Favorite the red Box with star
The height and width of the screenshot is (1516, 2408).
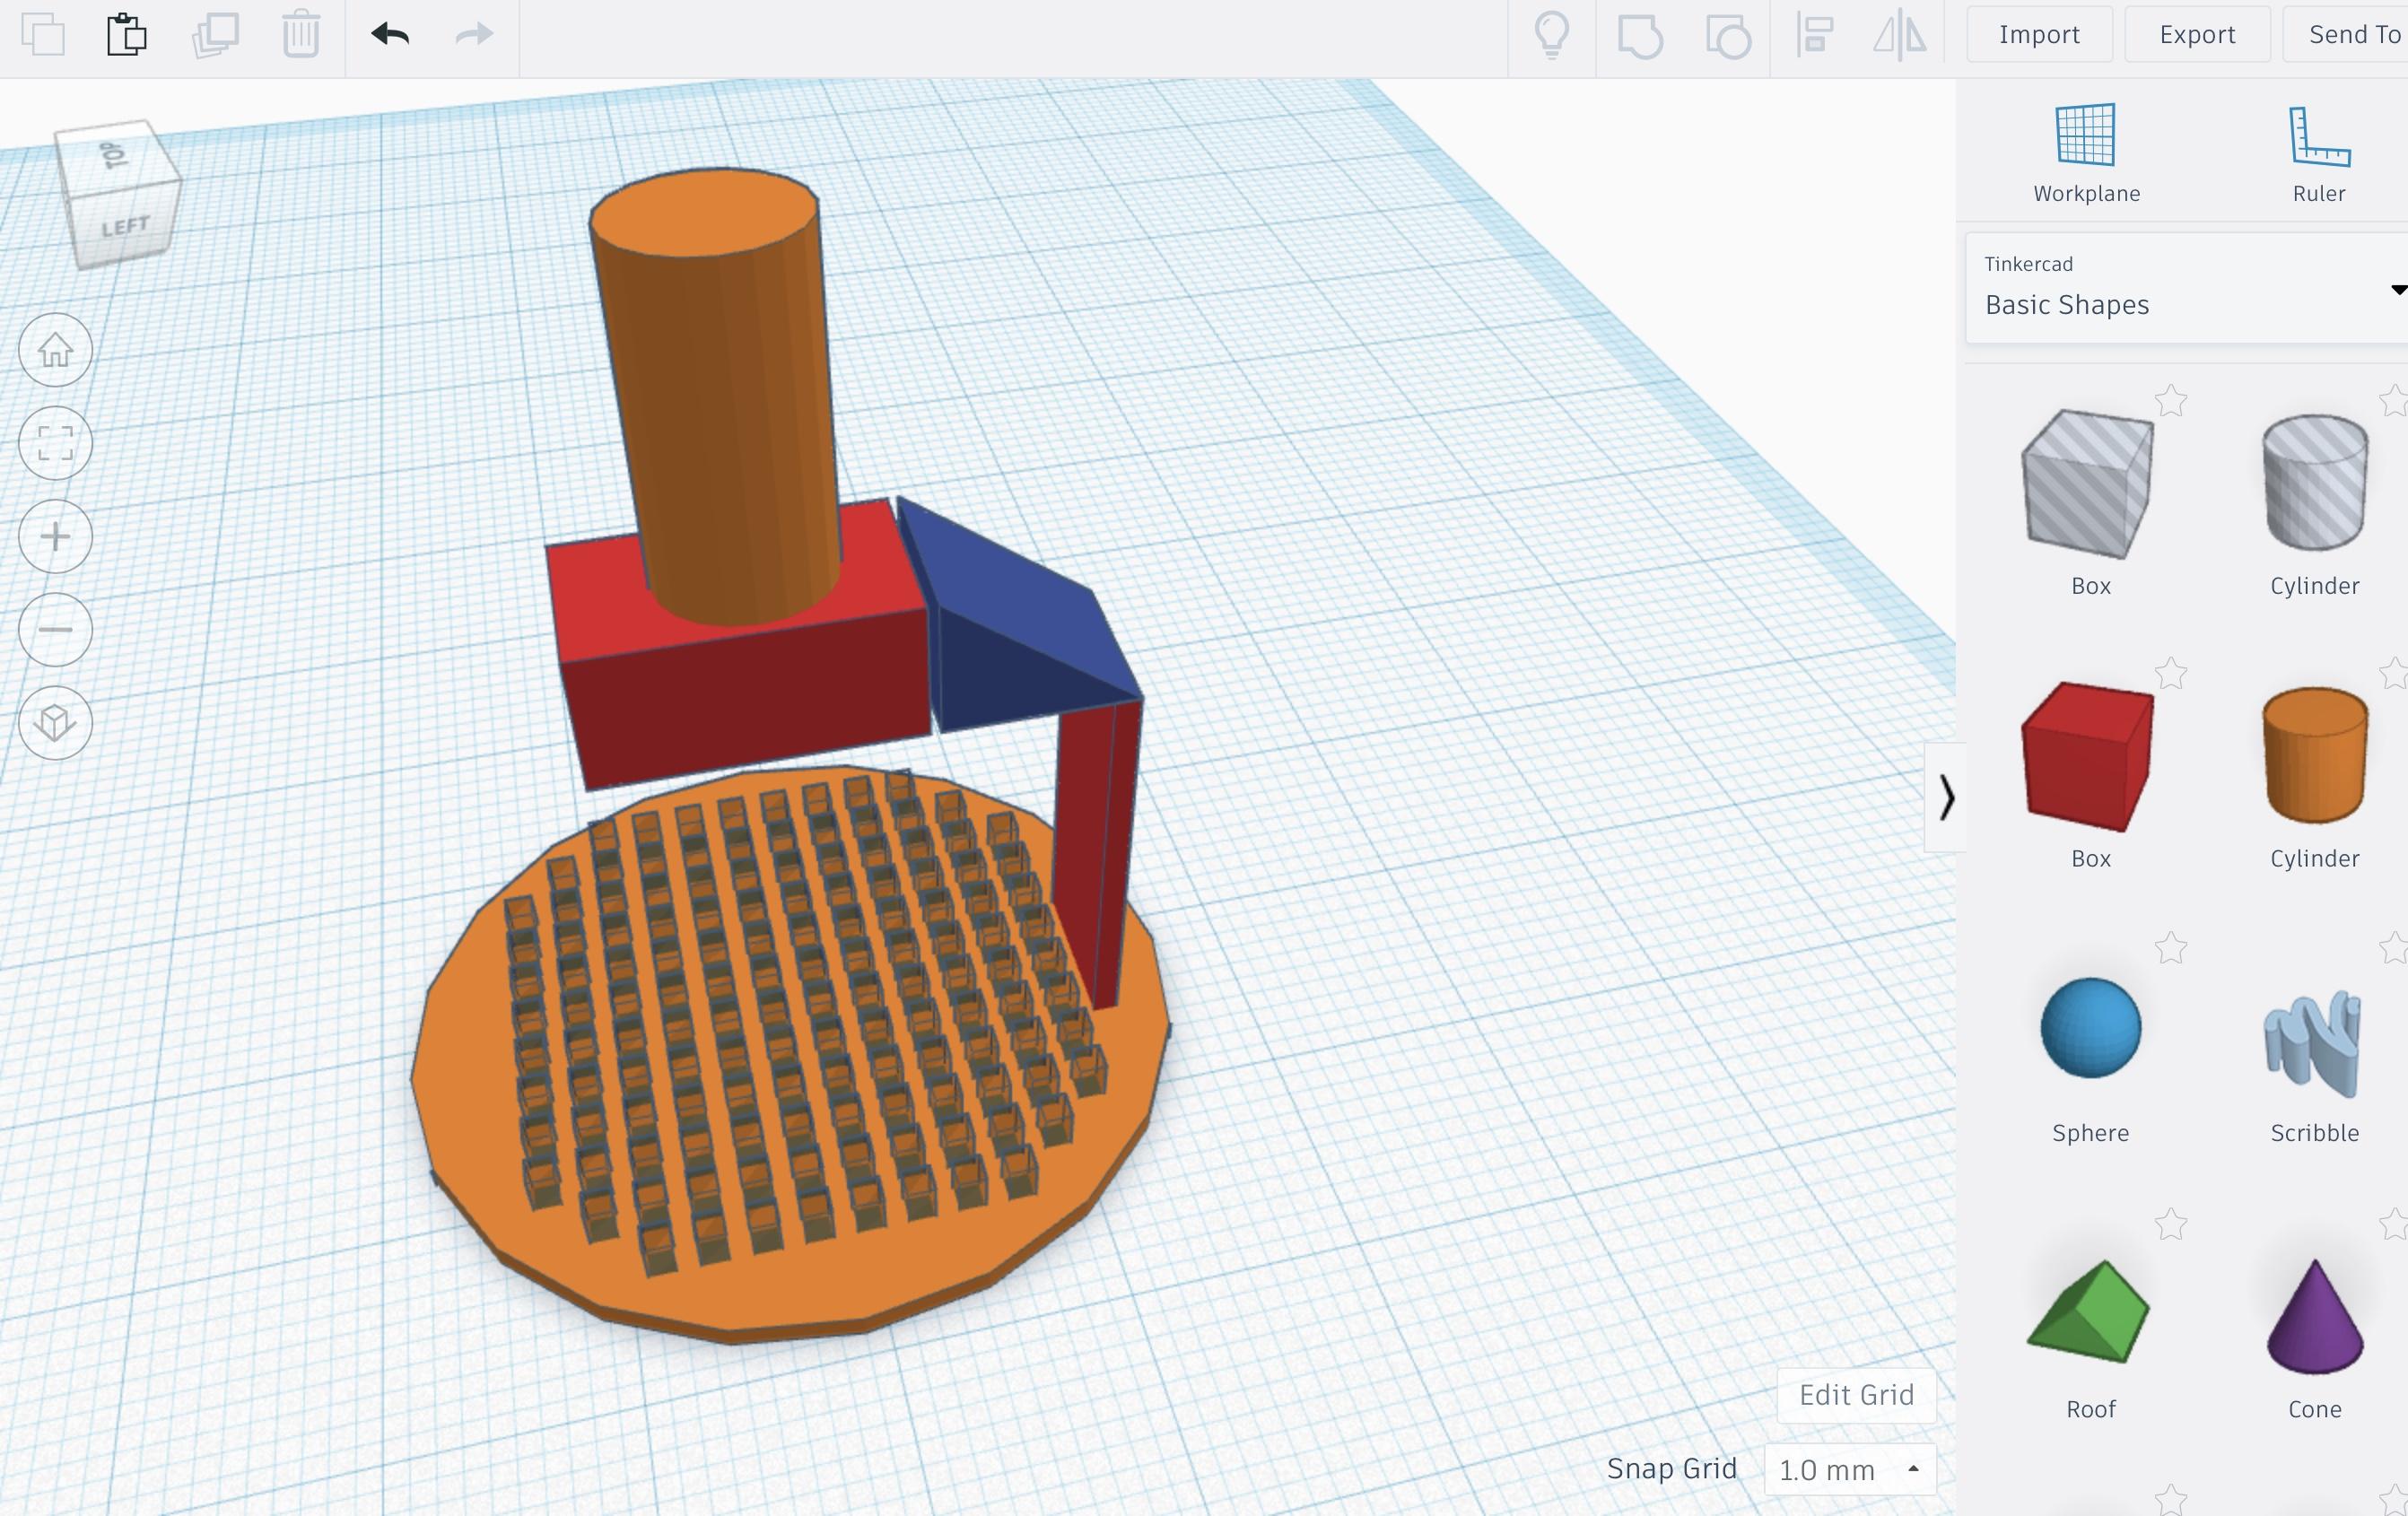coord(2171,674)
